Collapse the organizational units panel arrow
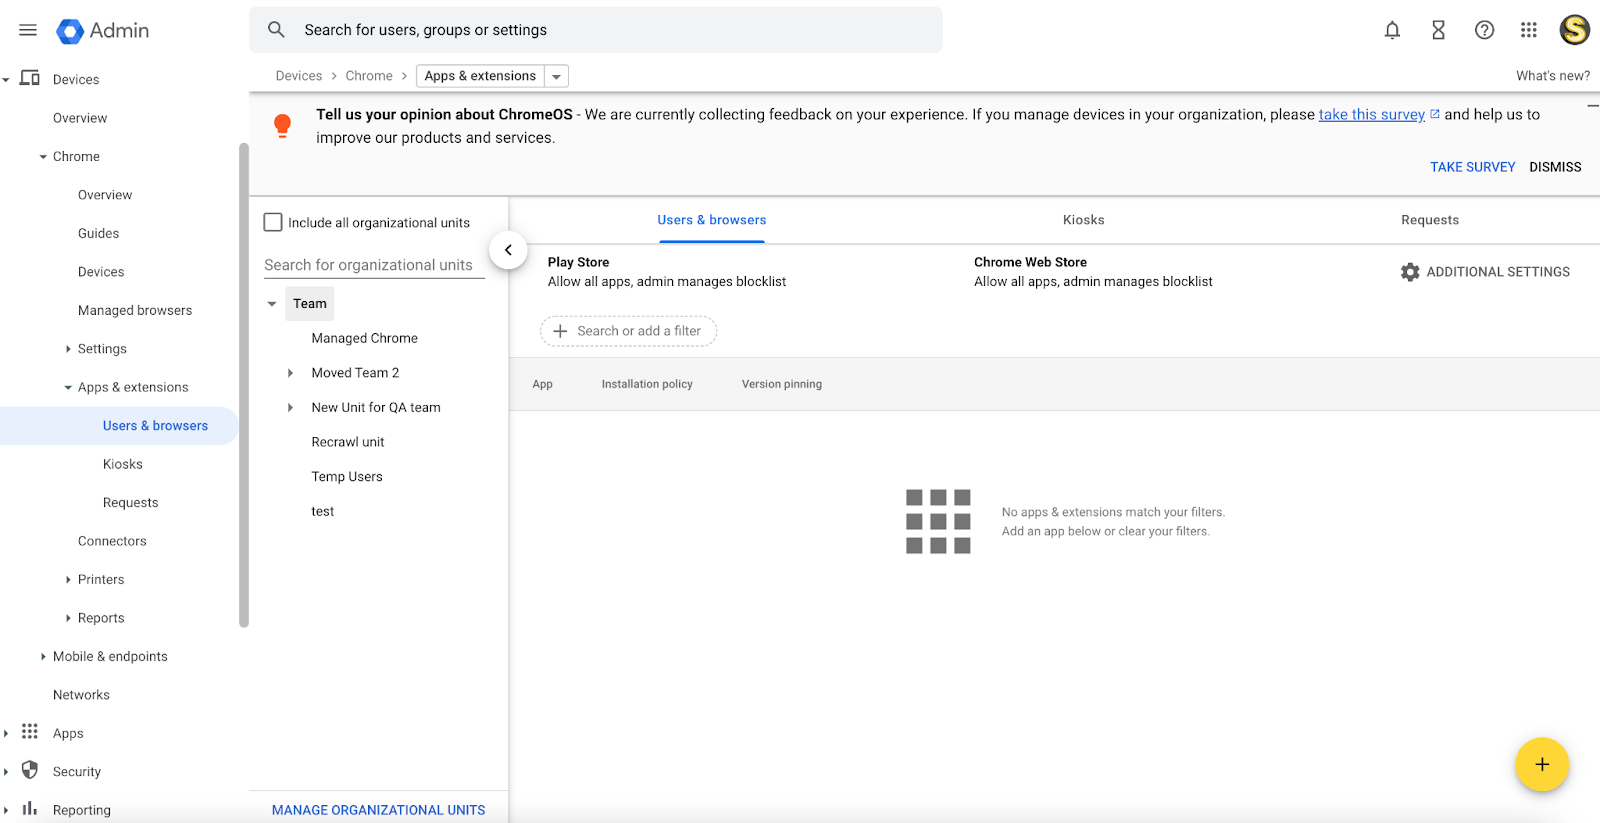Viewport: 1600px width, 823px height. (508, 250)
